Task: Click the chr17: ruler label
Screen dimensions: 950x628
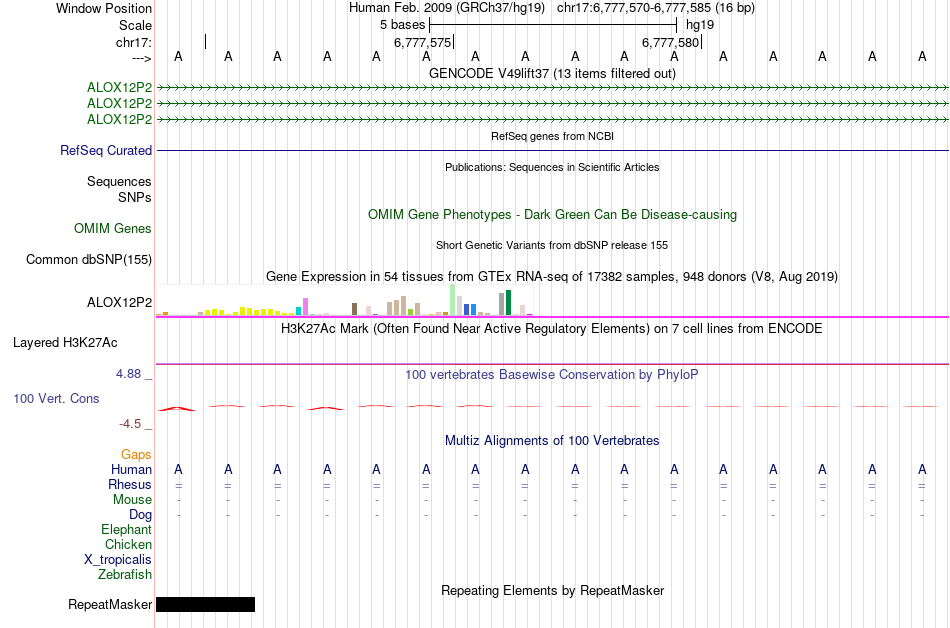Action: (133, 42)
